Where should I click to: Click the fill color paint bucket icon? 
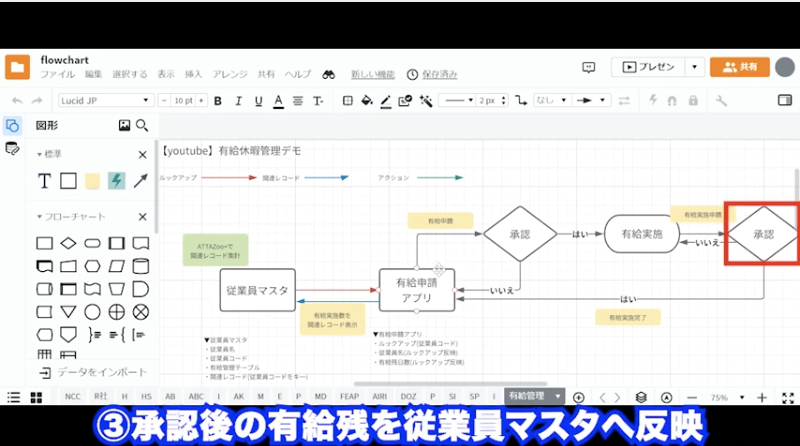tap(366, 101)
